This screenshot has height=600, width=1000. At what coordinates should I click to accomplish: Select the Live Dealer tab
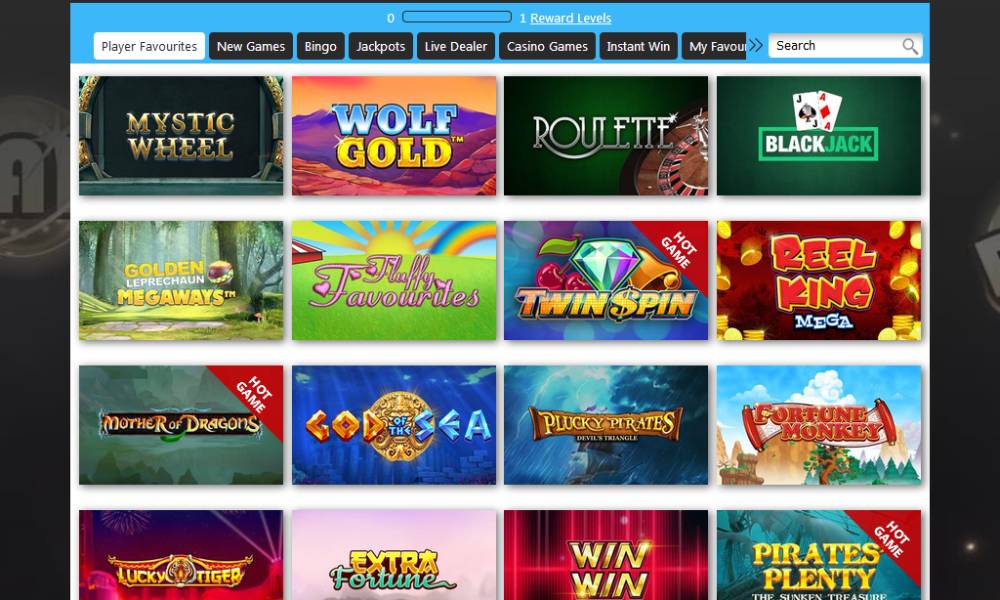click(456, 46)
